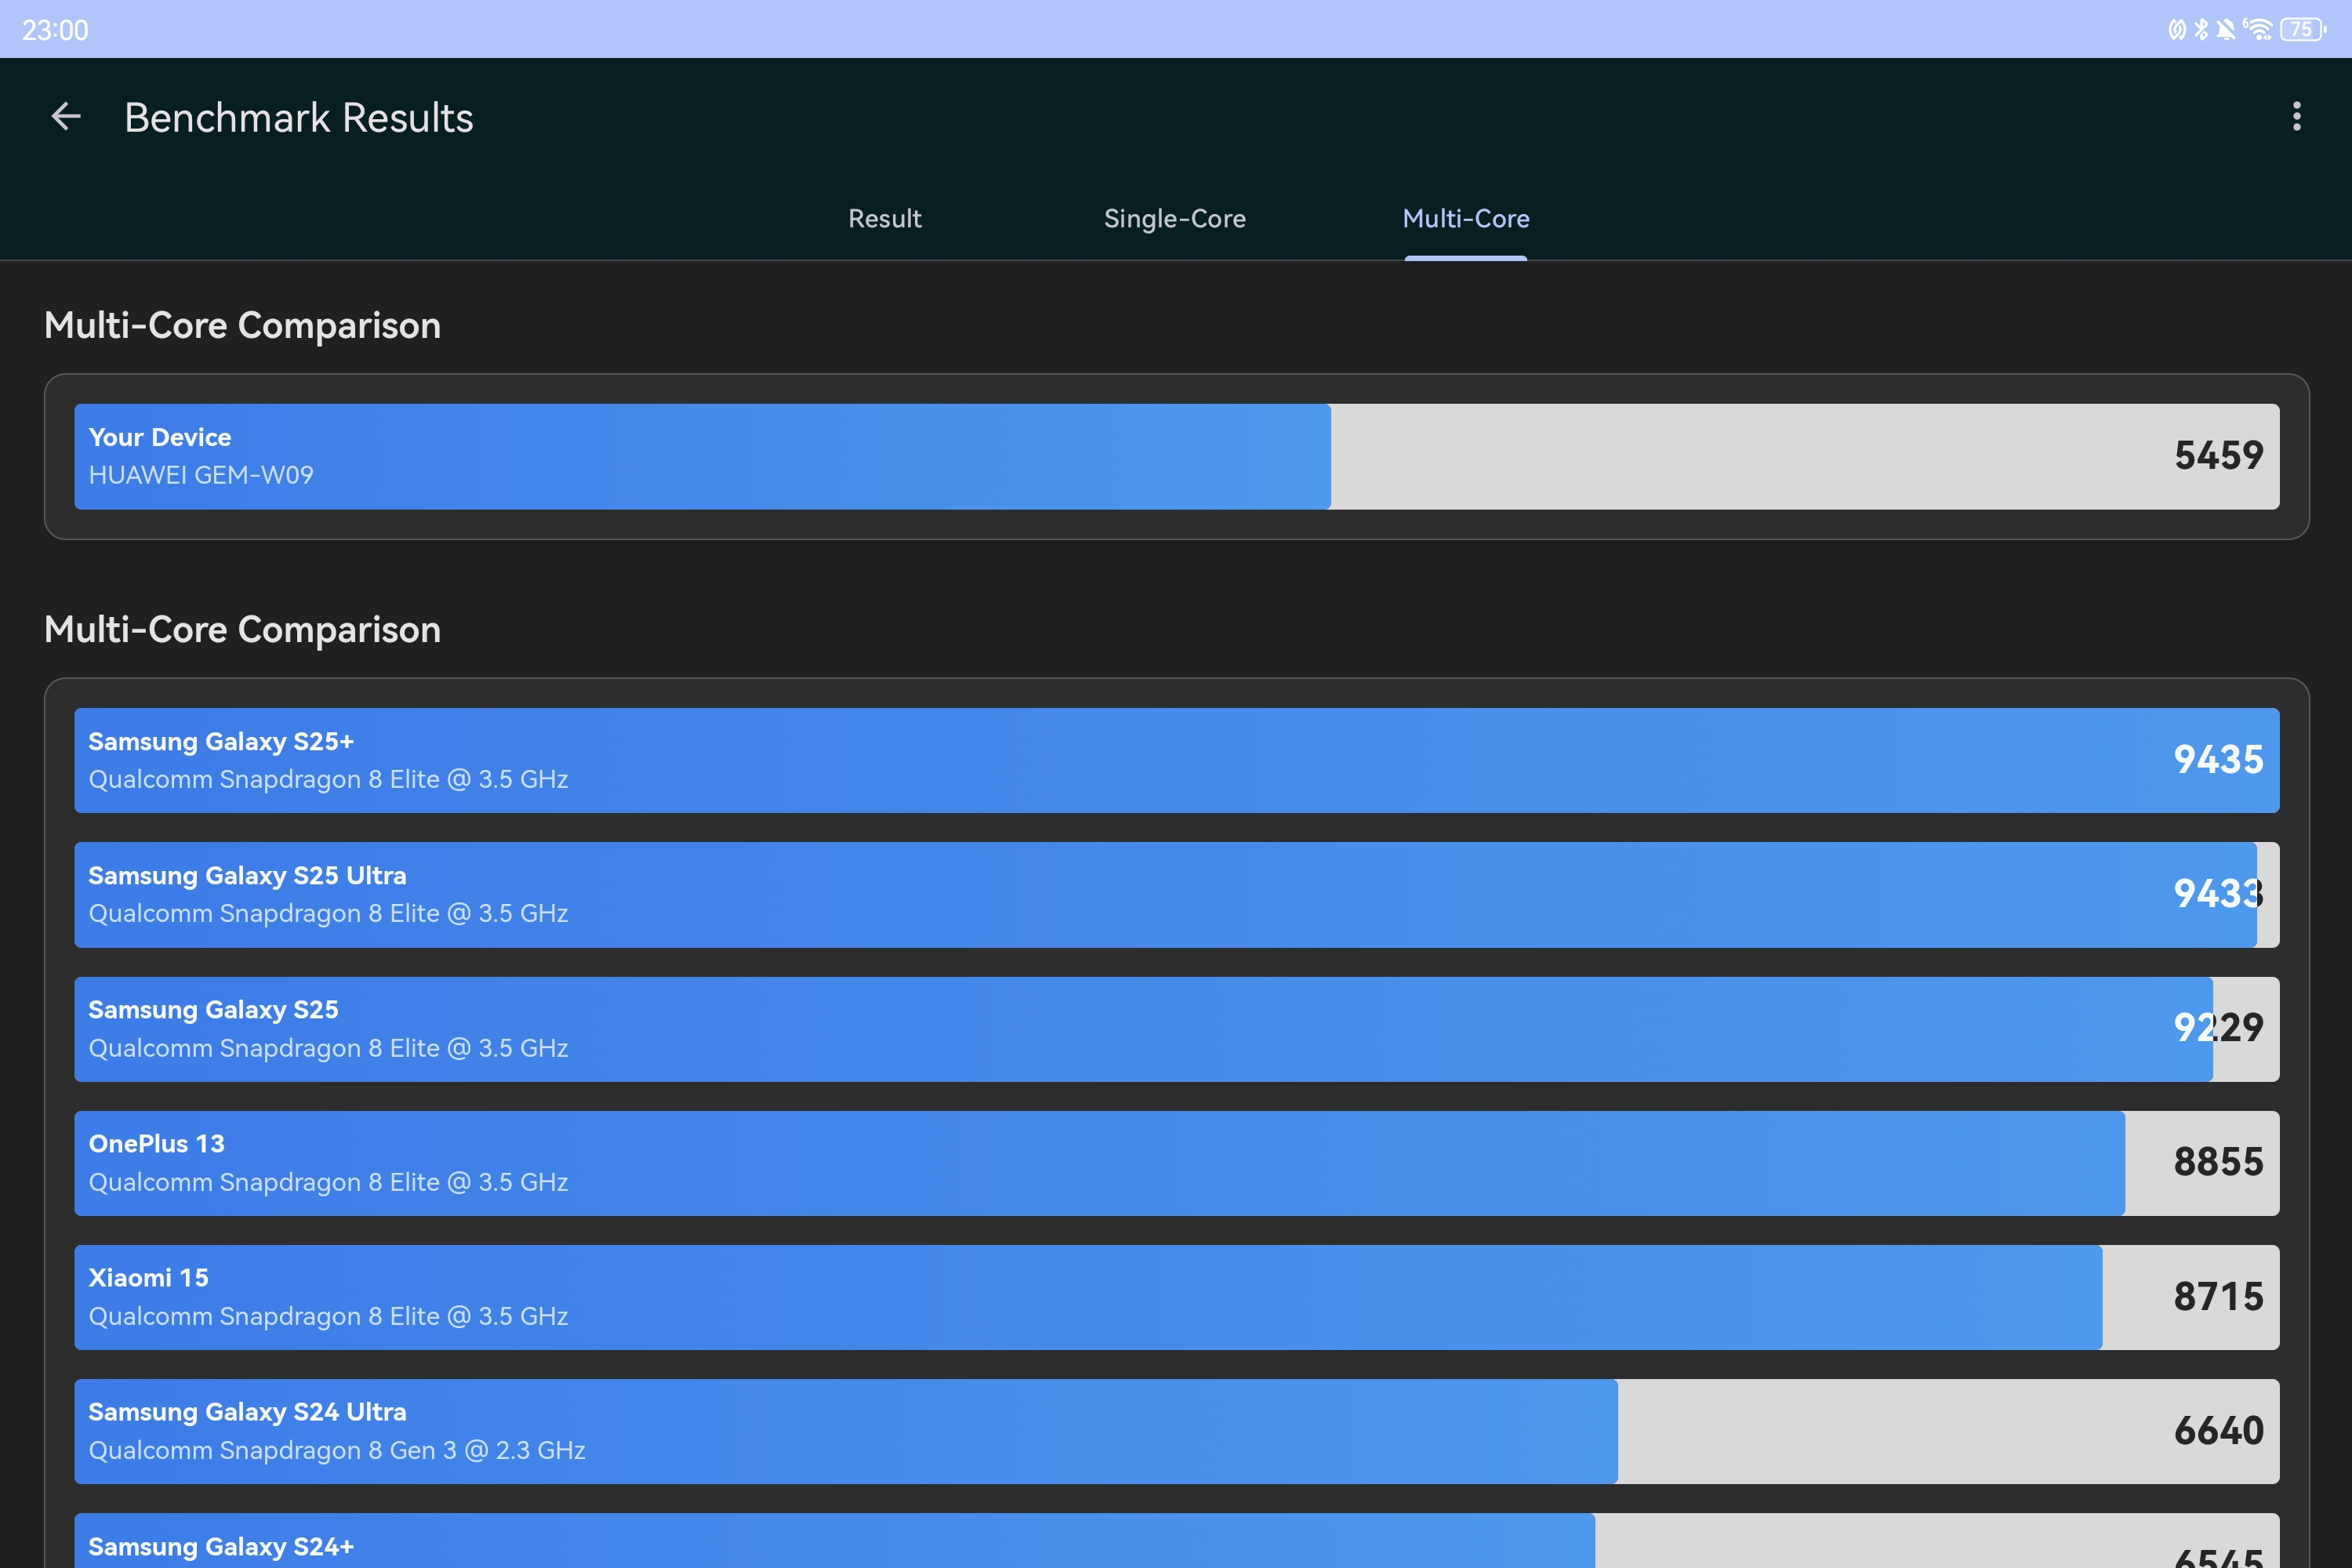The height and width of the screenshot is (1568, 2352).
Task: Tap the Your Device label
Action: [x=160, y=438]
